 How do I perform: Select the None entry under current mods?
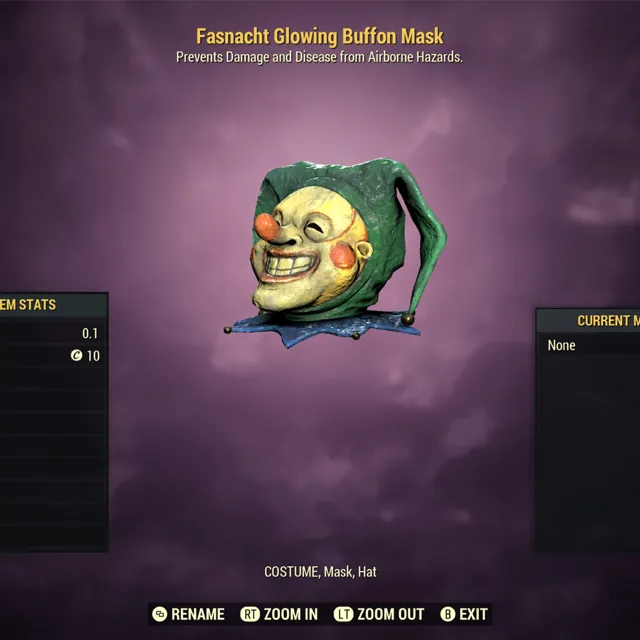[x=562, y=345]
